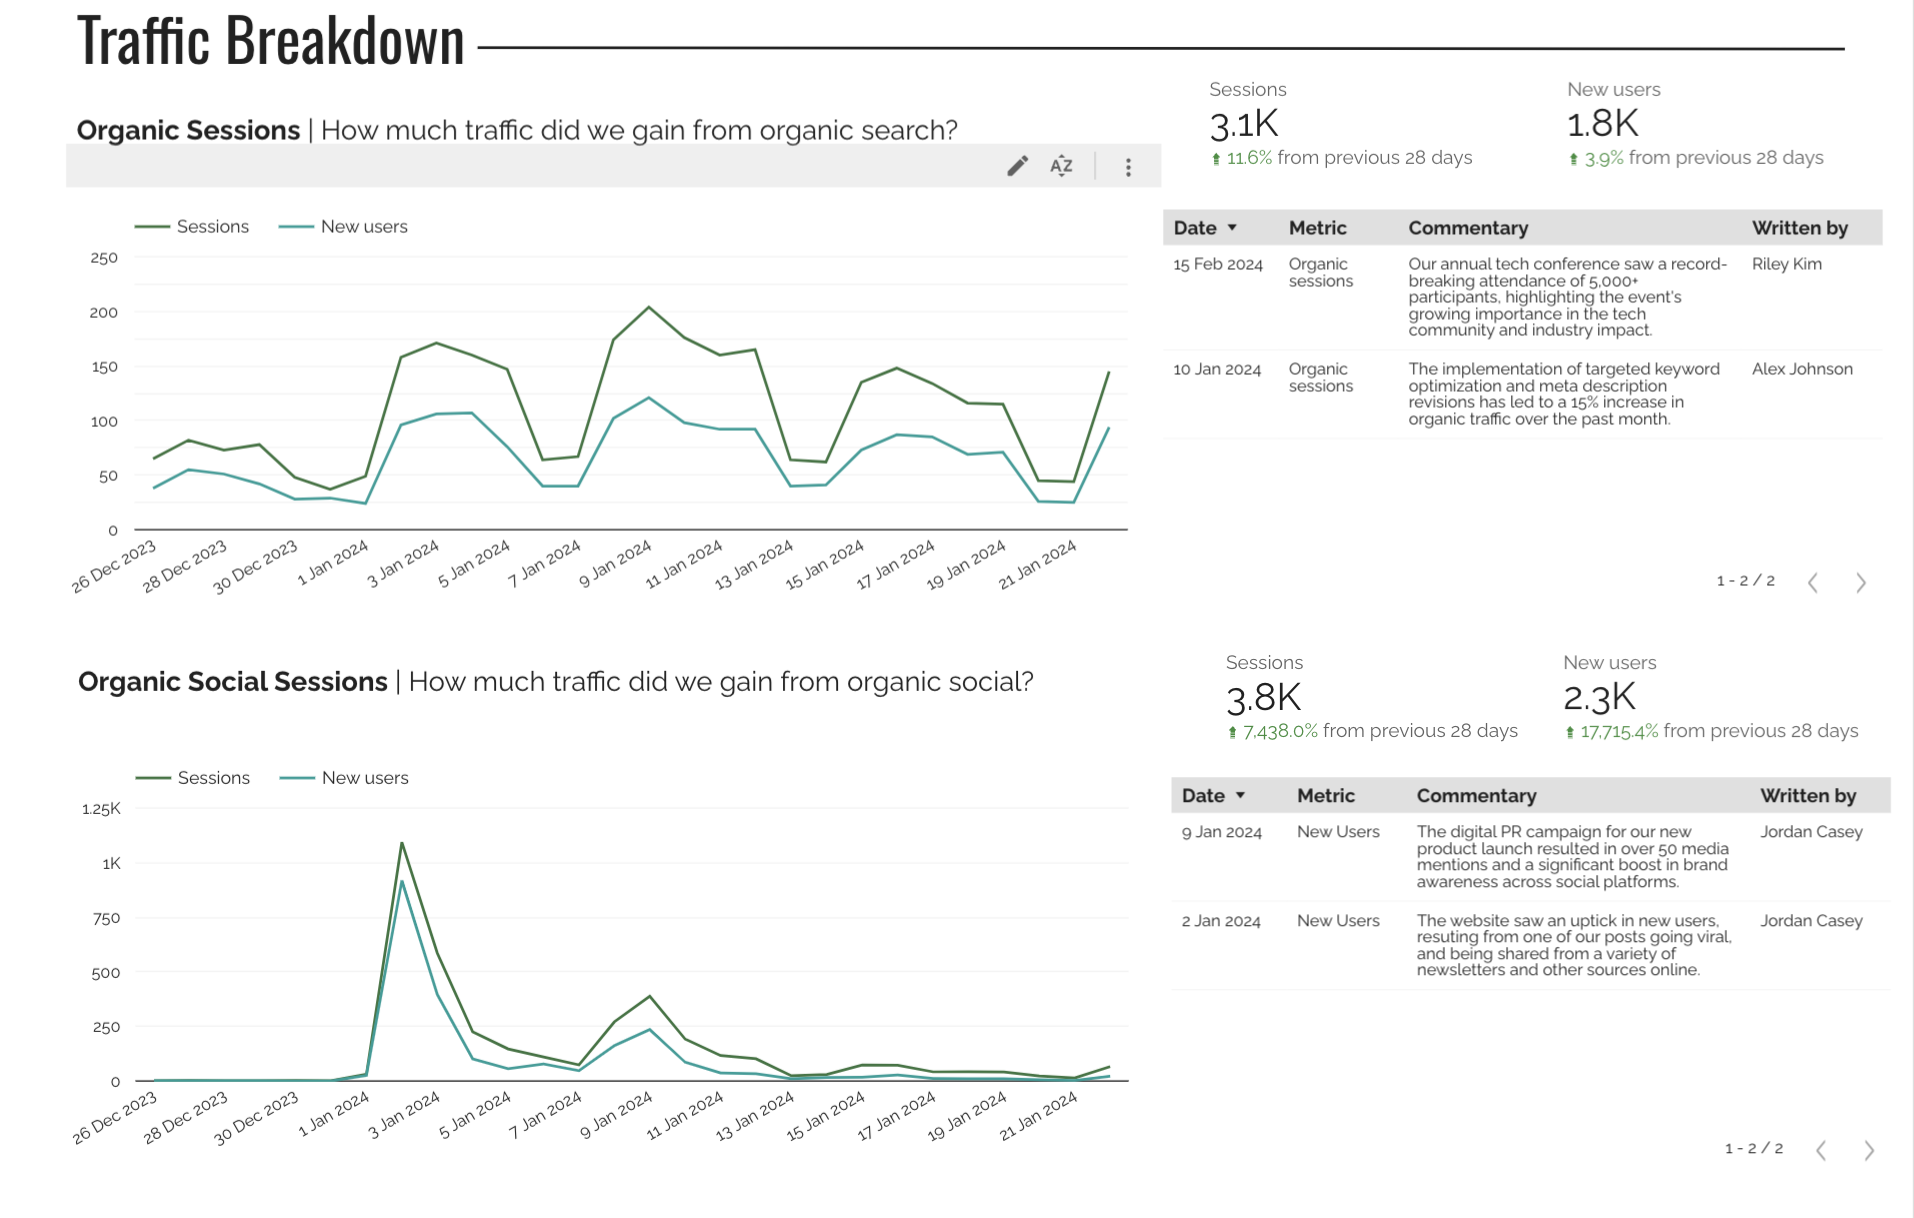The width and height of the screenshot is (1914, 1218).
Task: Go to previous page in social commentary table
Action: [x=1821, y=1150]
